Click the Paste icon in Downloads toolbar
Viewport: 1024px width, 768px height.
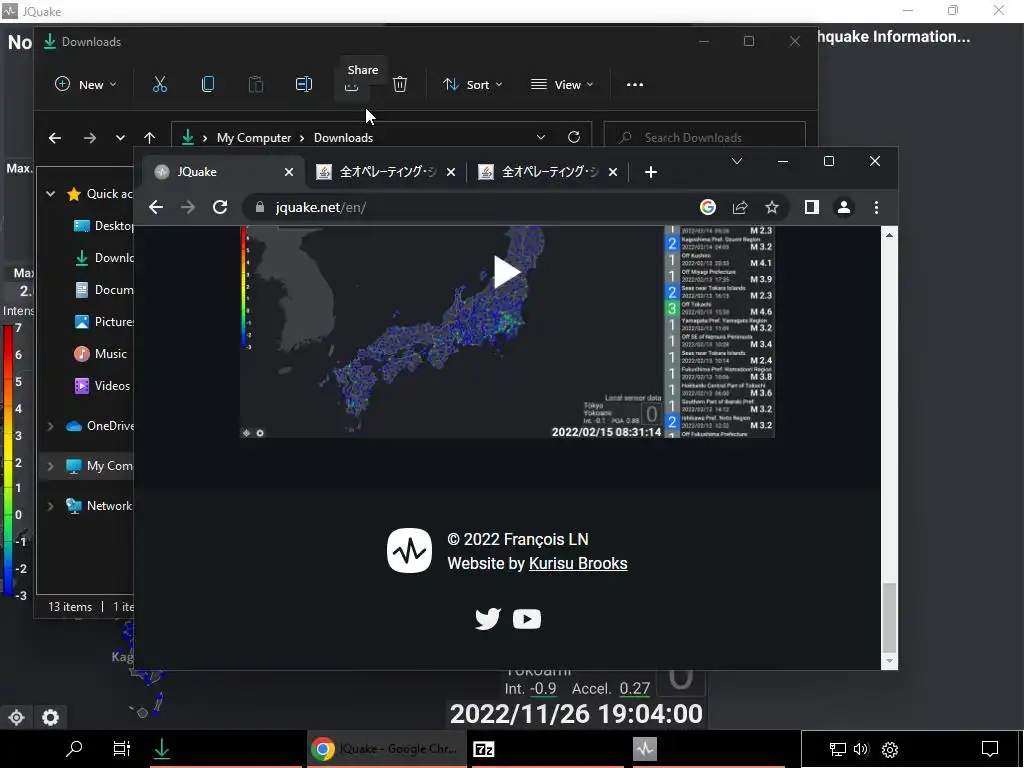(256, 84)
